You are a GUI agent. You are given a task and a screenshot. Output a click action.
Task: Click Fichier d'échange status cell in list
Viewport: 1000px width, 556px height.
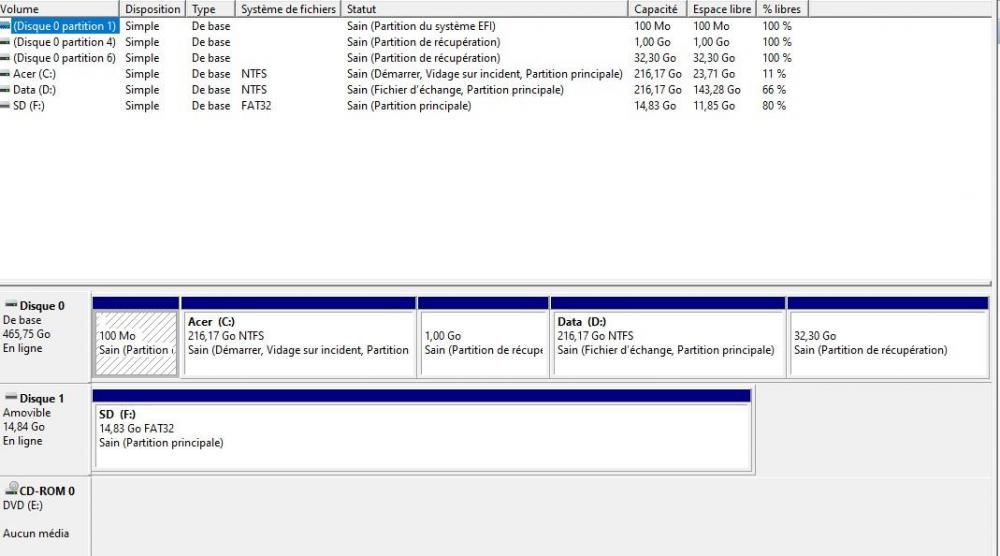click(x=455, y=90)
